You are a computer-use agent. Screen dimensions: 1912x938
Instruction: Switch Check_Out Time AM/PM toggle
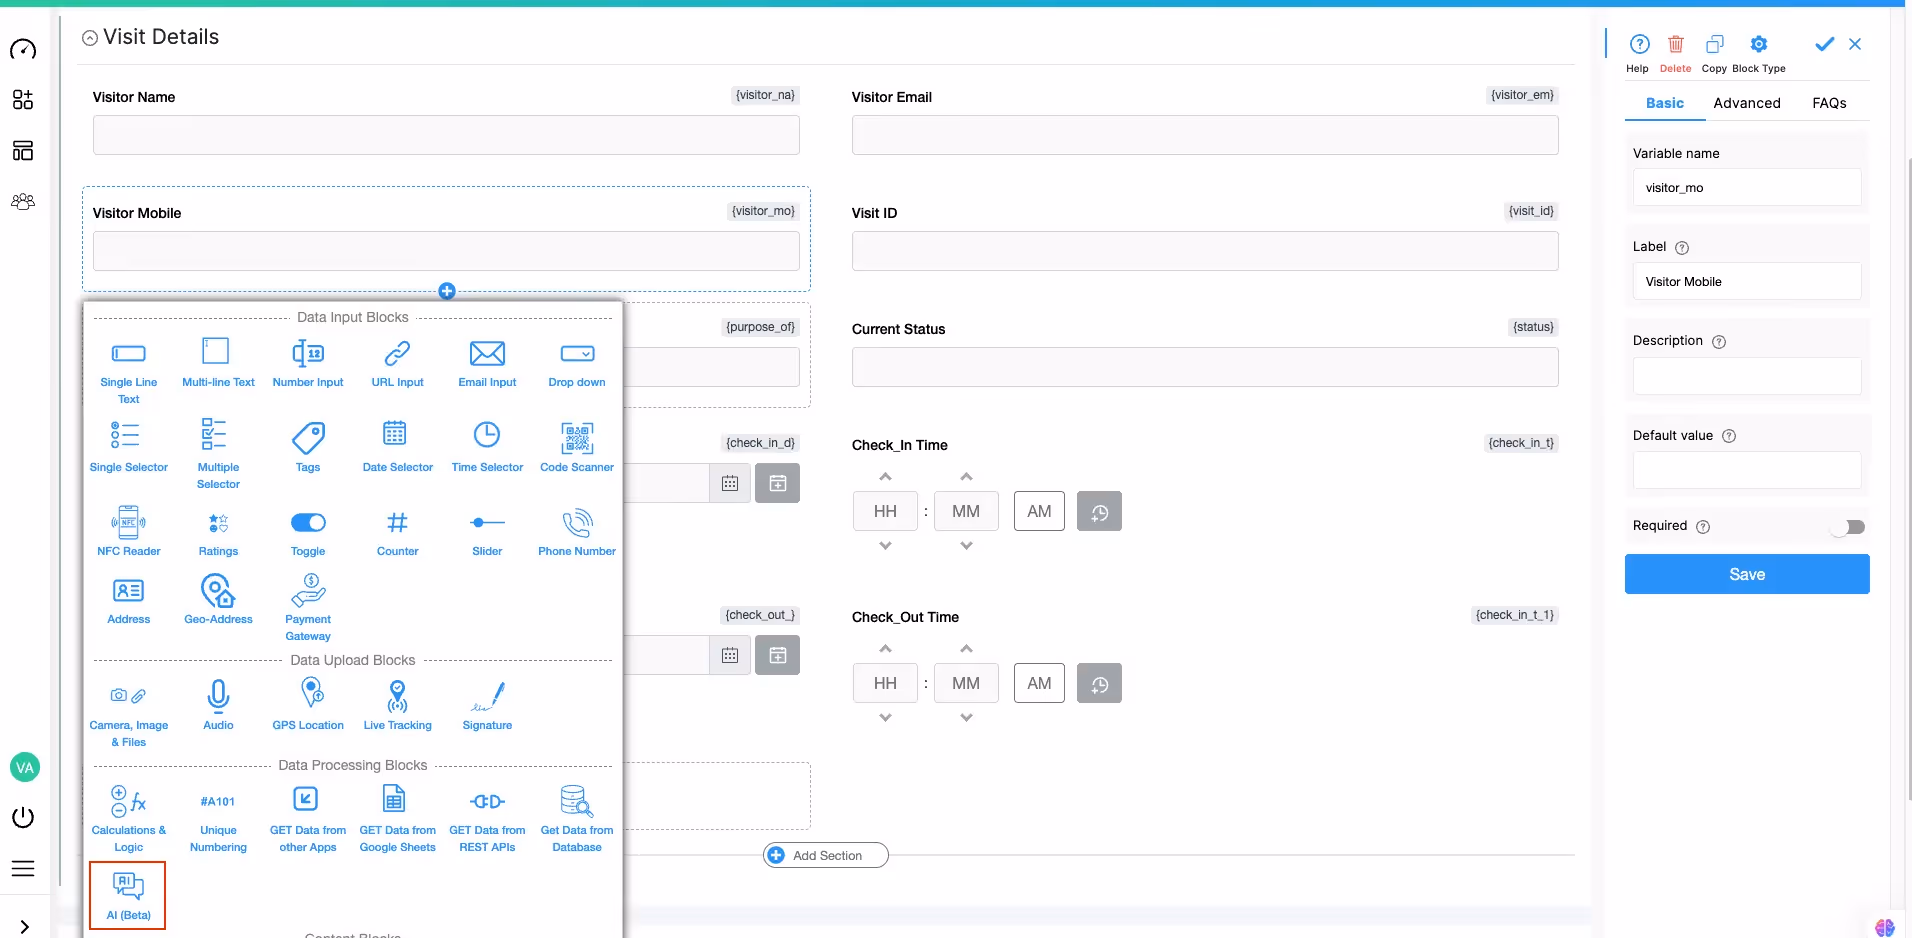point(1039,683)
